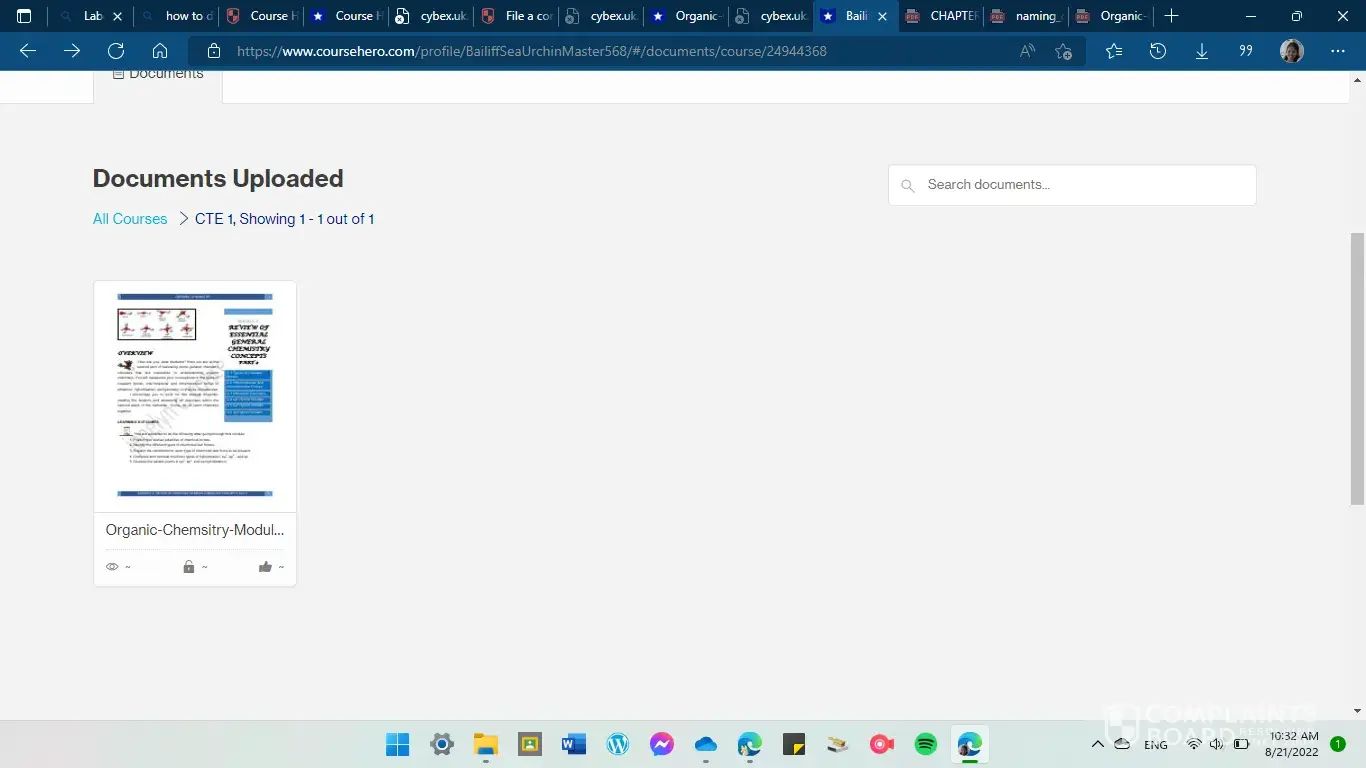Screen dimensions: 1366x768
Task: Click the search magnifier in documents search
Action: (x=908, y=186)
